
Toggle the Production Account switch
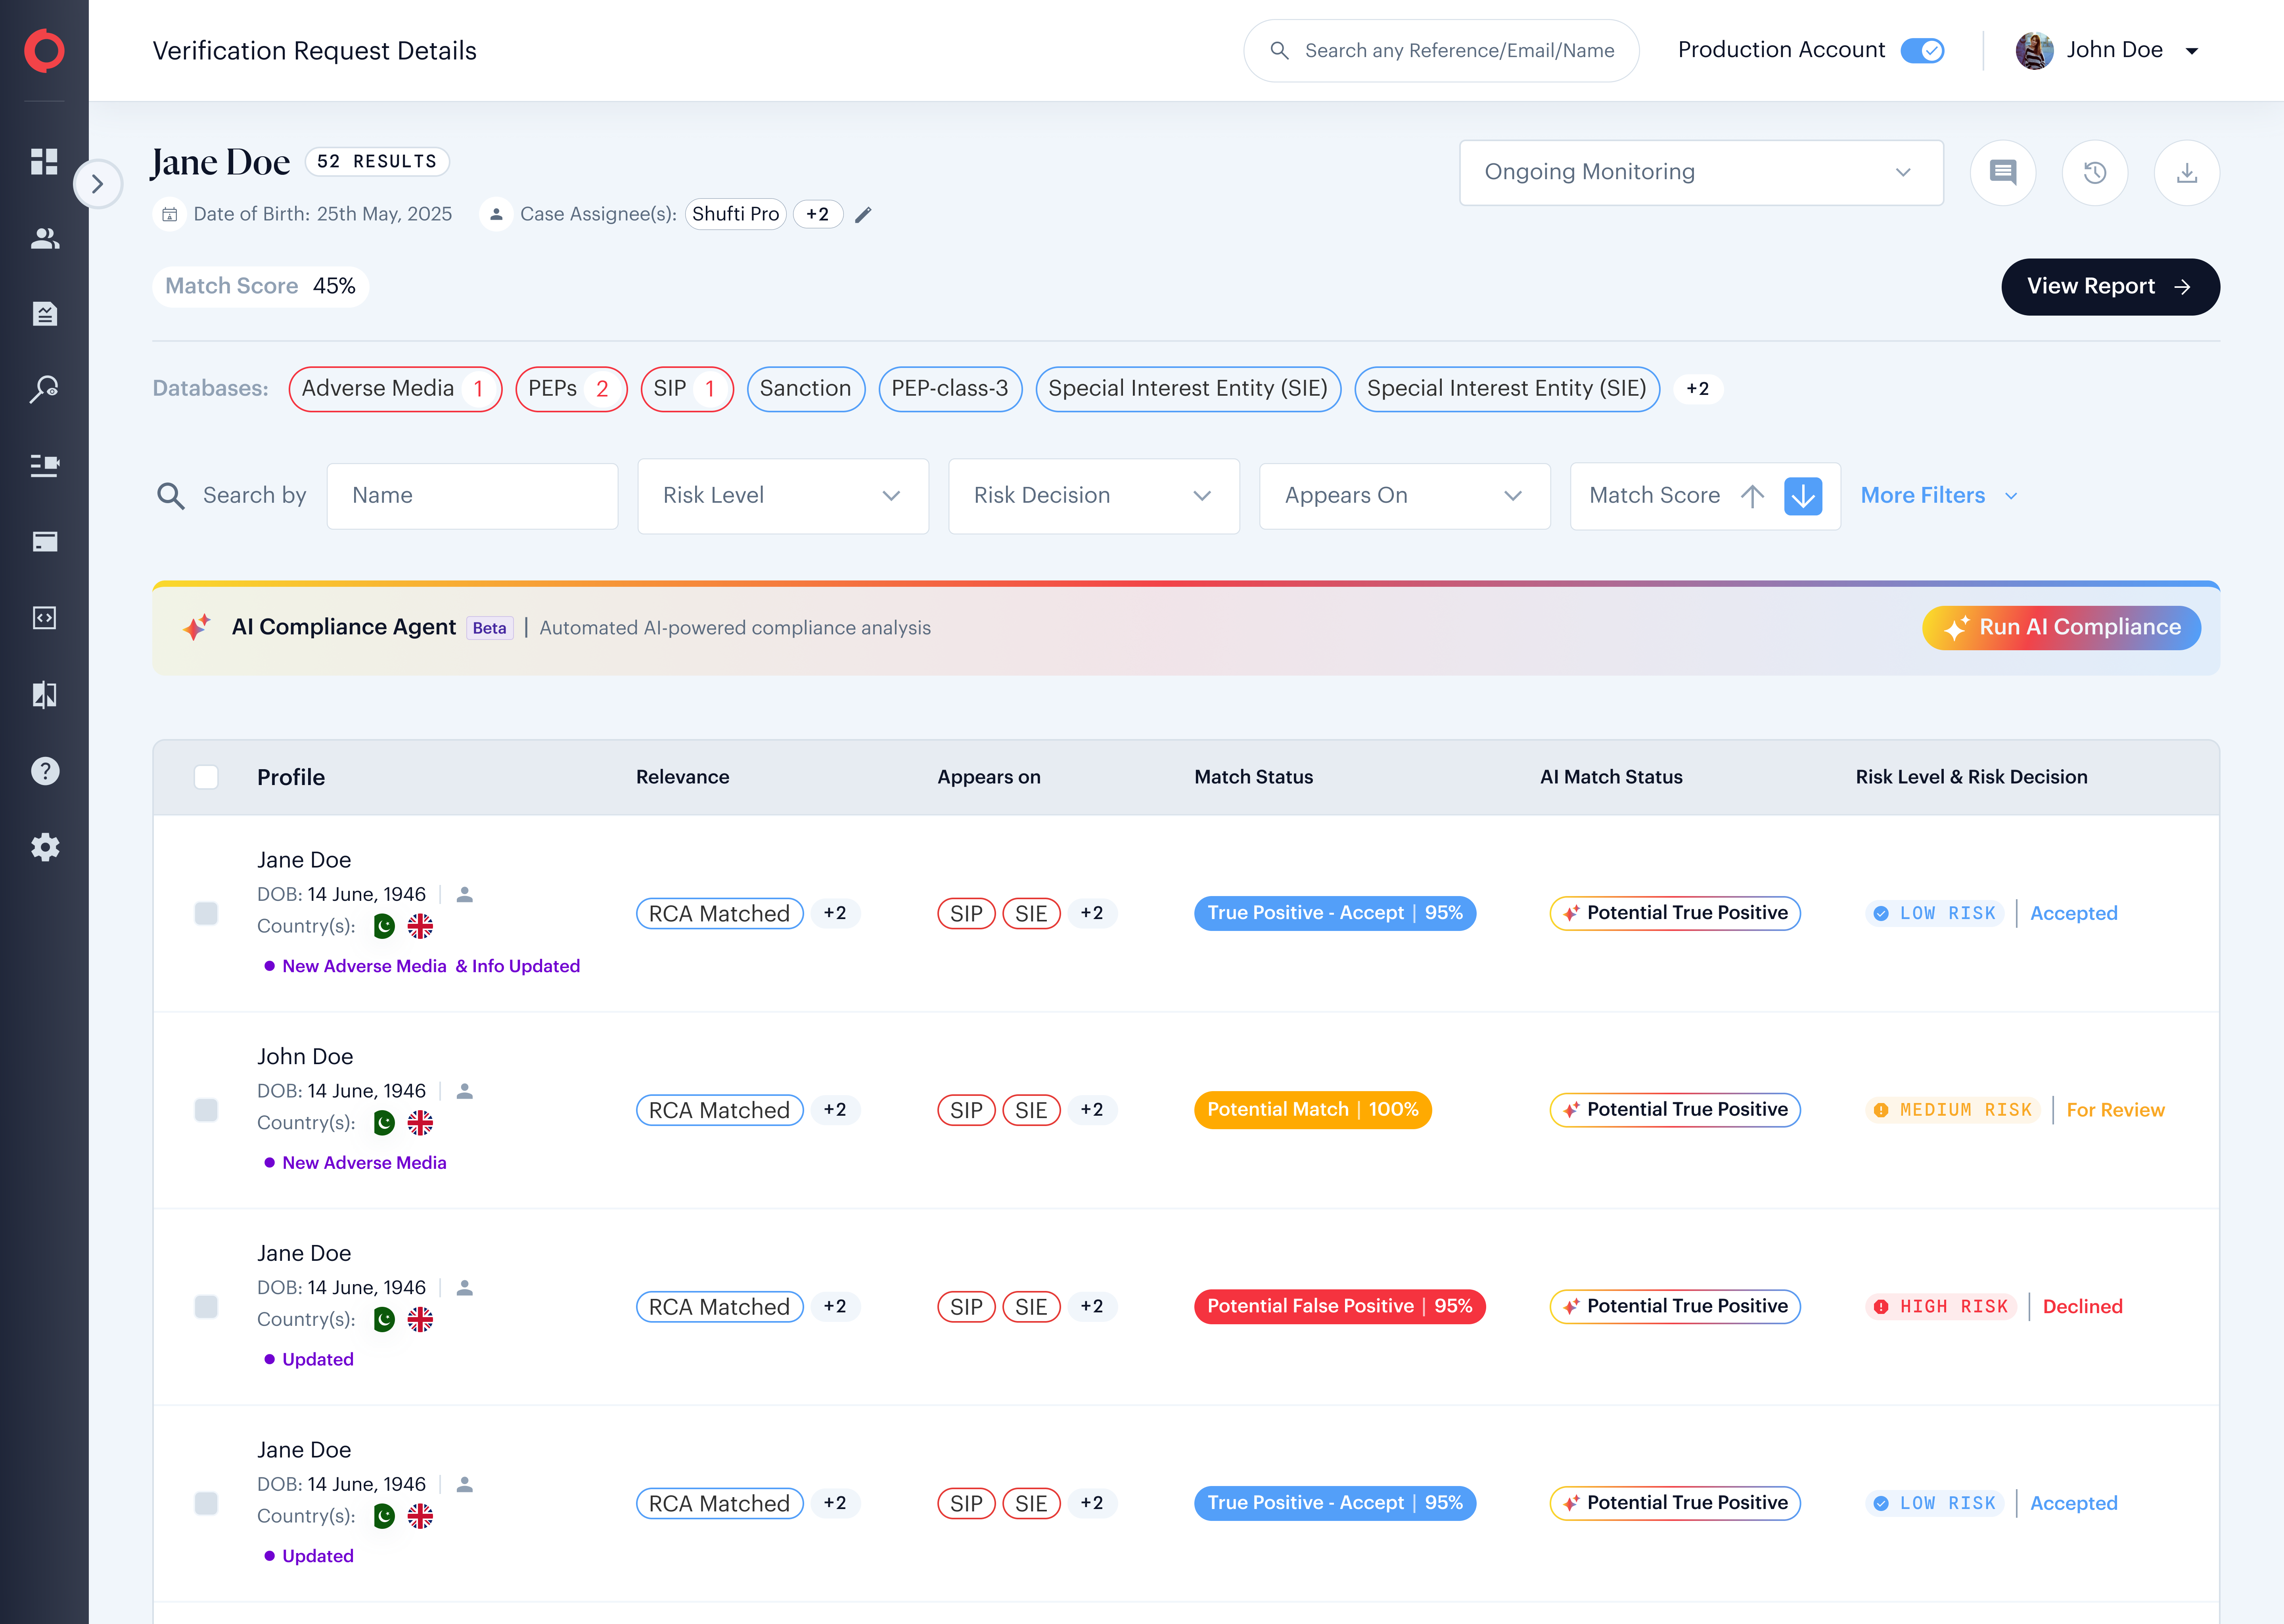click(1921, 50)
